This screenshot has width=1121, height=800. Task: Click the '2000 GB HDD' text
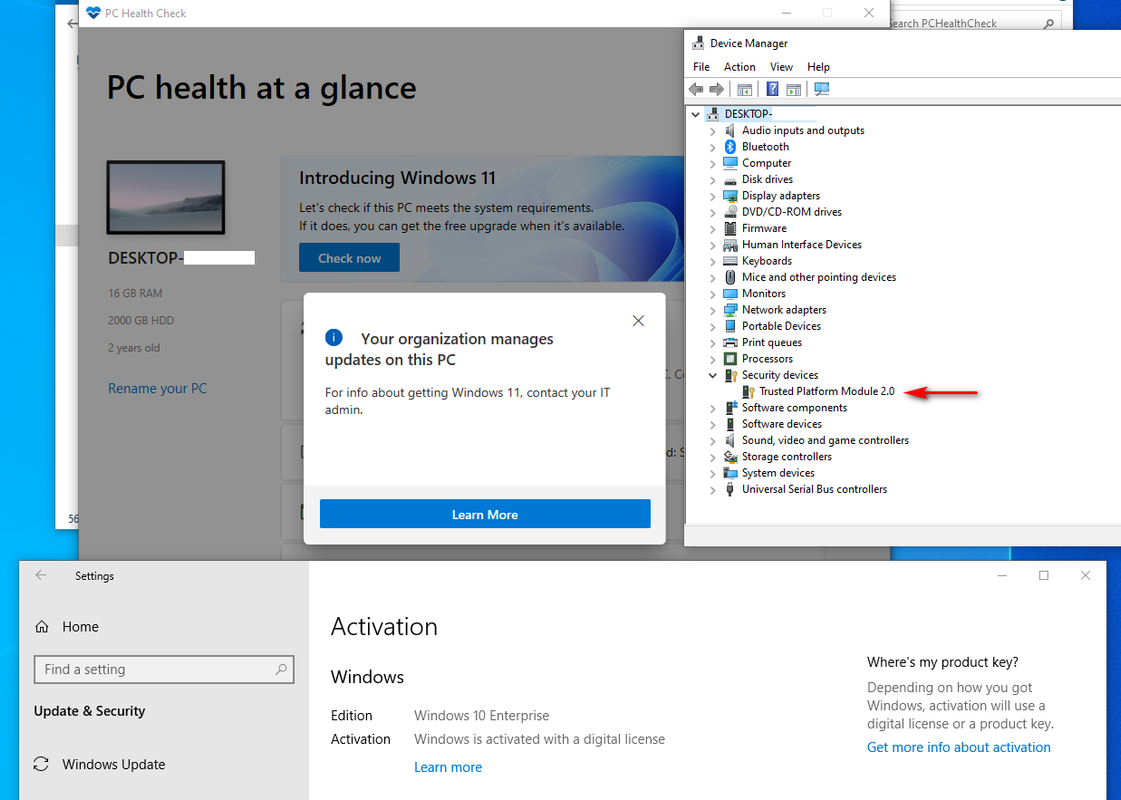coord(141,320)
